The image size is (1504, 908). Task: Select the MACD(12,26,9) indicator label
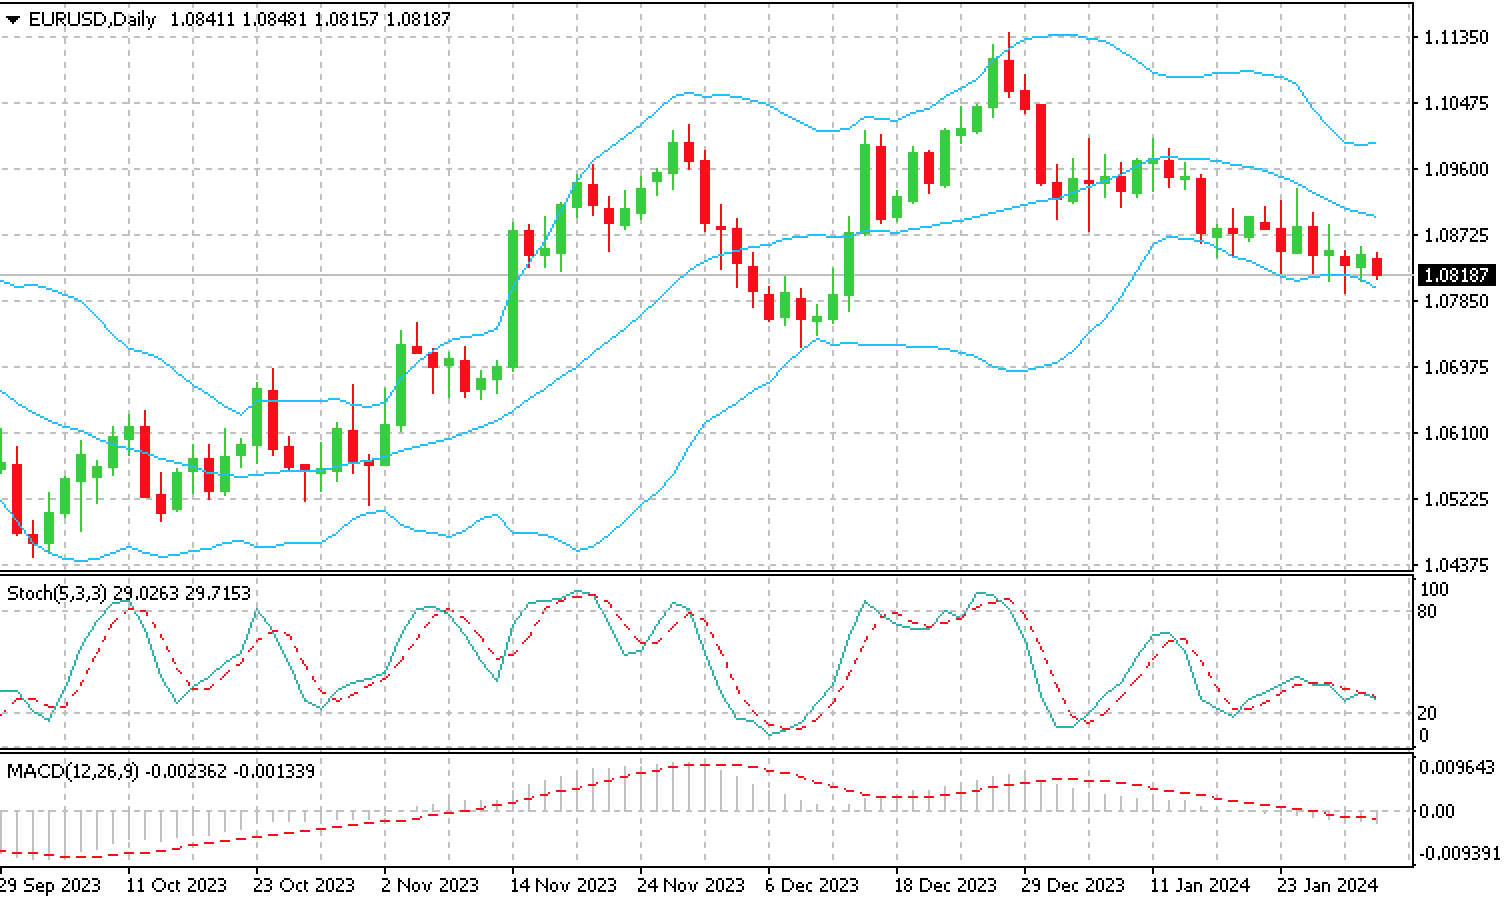coord(73,771)
